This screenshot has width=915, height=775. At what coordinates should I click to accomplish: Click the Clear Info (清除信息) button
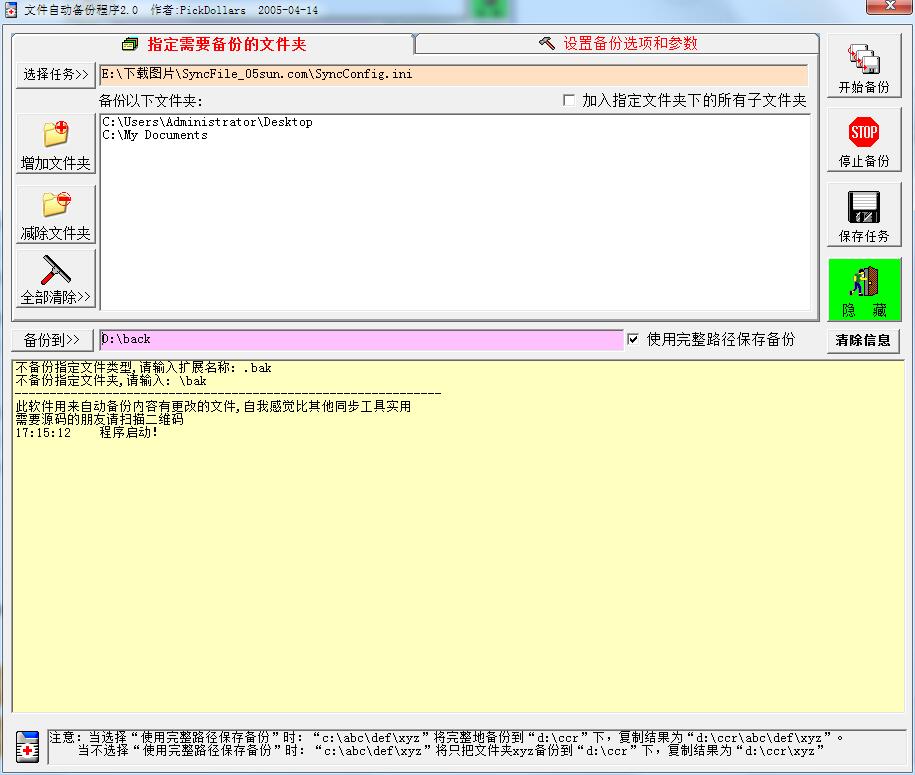[x=862, y=340]
